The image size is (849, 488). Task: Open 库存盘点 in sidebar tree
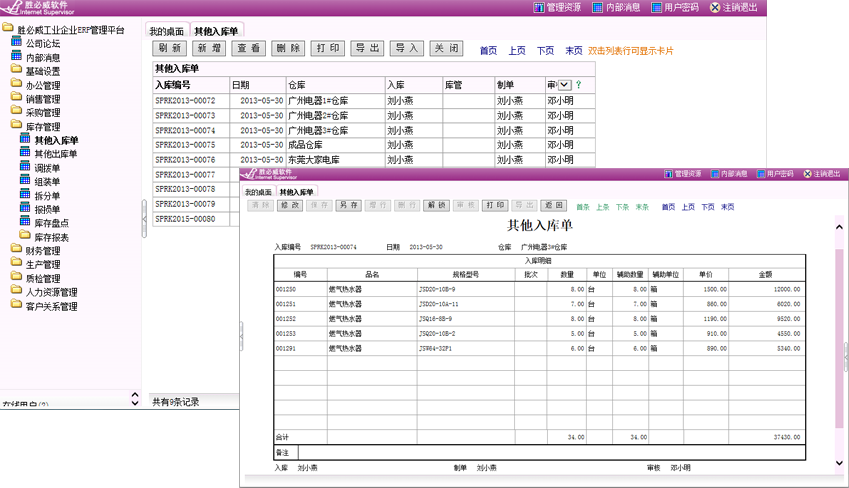point(51,223)
